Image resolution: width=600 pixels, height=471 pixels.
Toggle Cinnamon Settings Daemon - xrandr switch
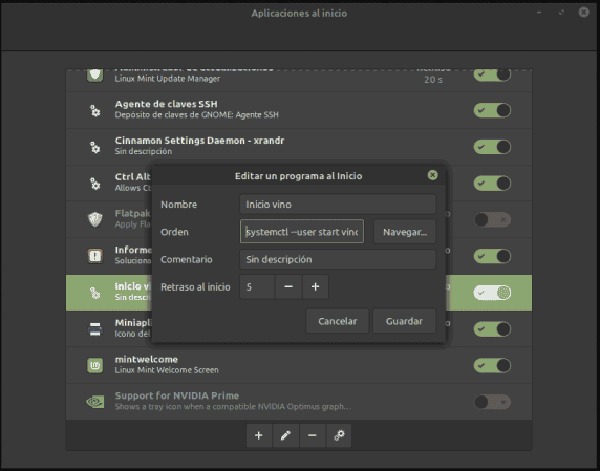click(x=492, y=147)
